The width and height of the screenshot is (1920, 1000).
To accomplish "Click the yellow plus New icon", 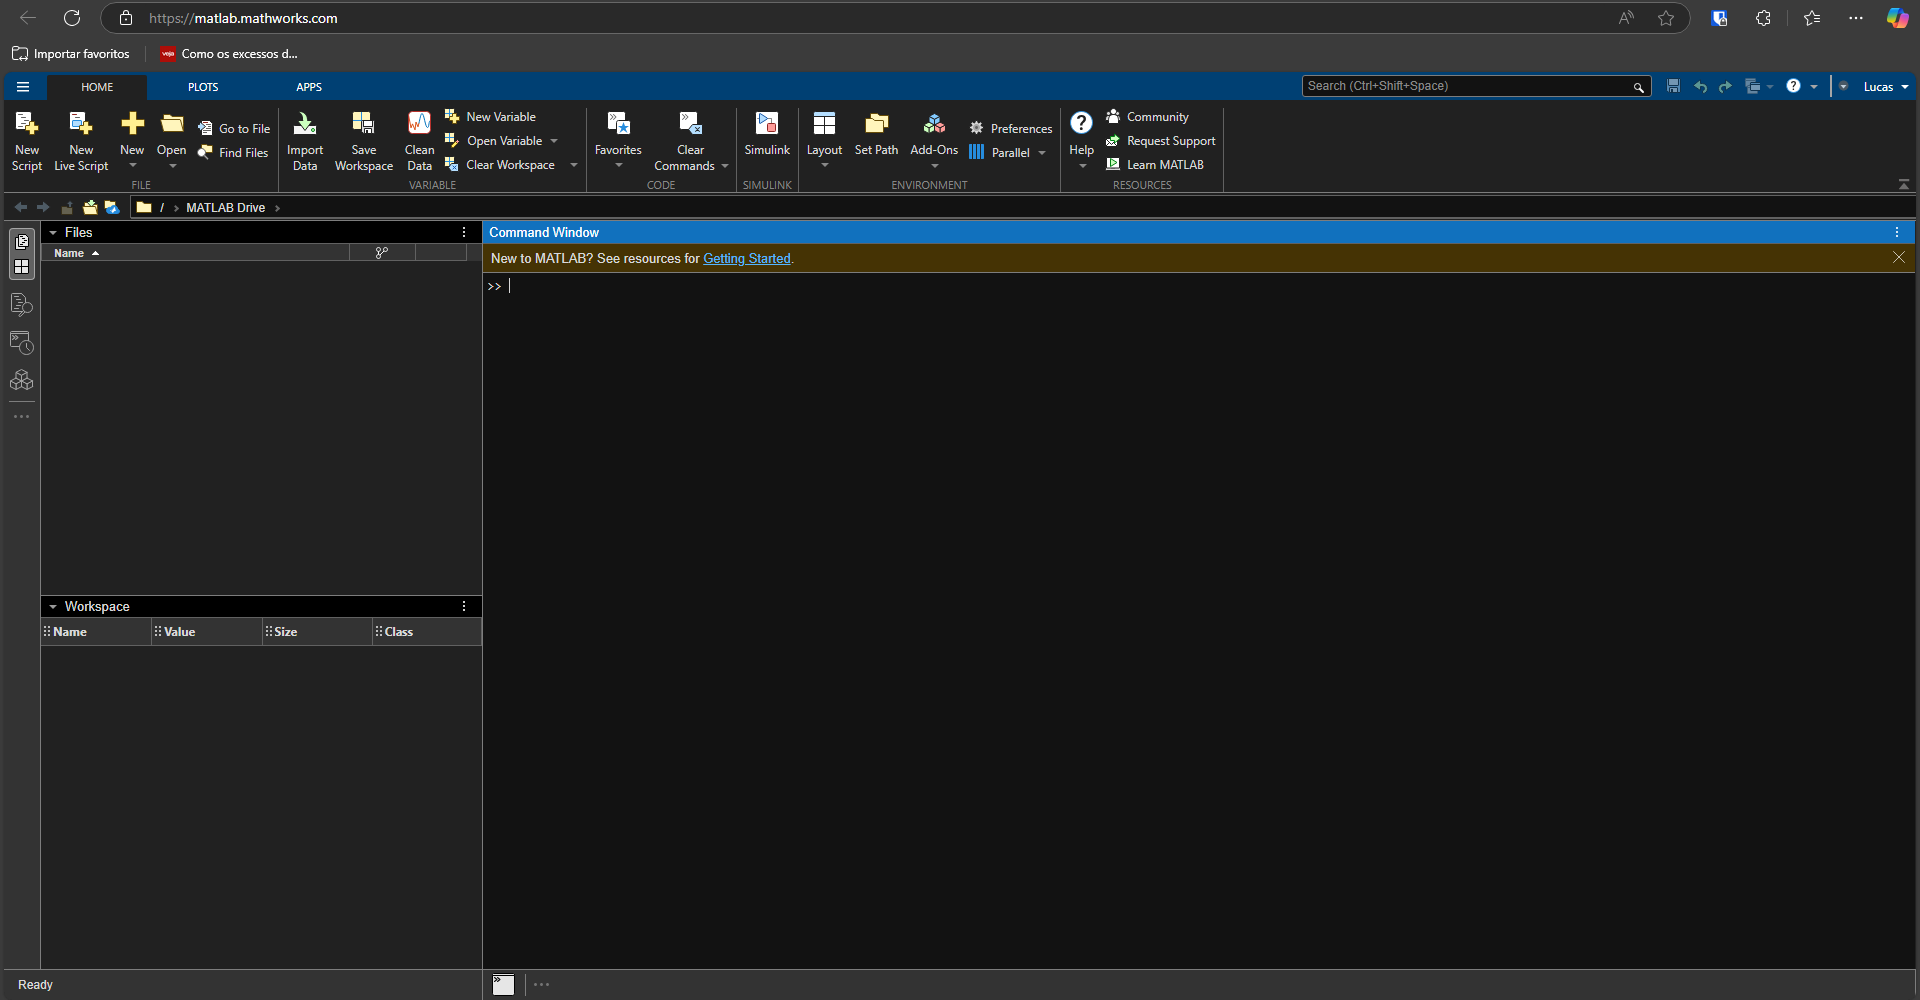I will 132,124.
